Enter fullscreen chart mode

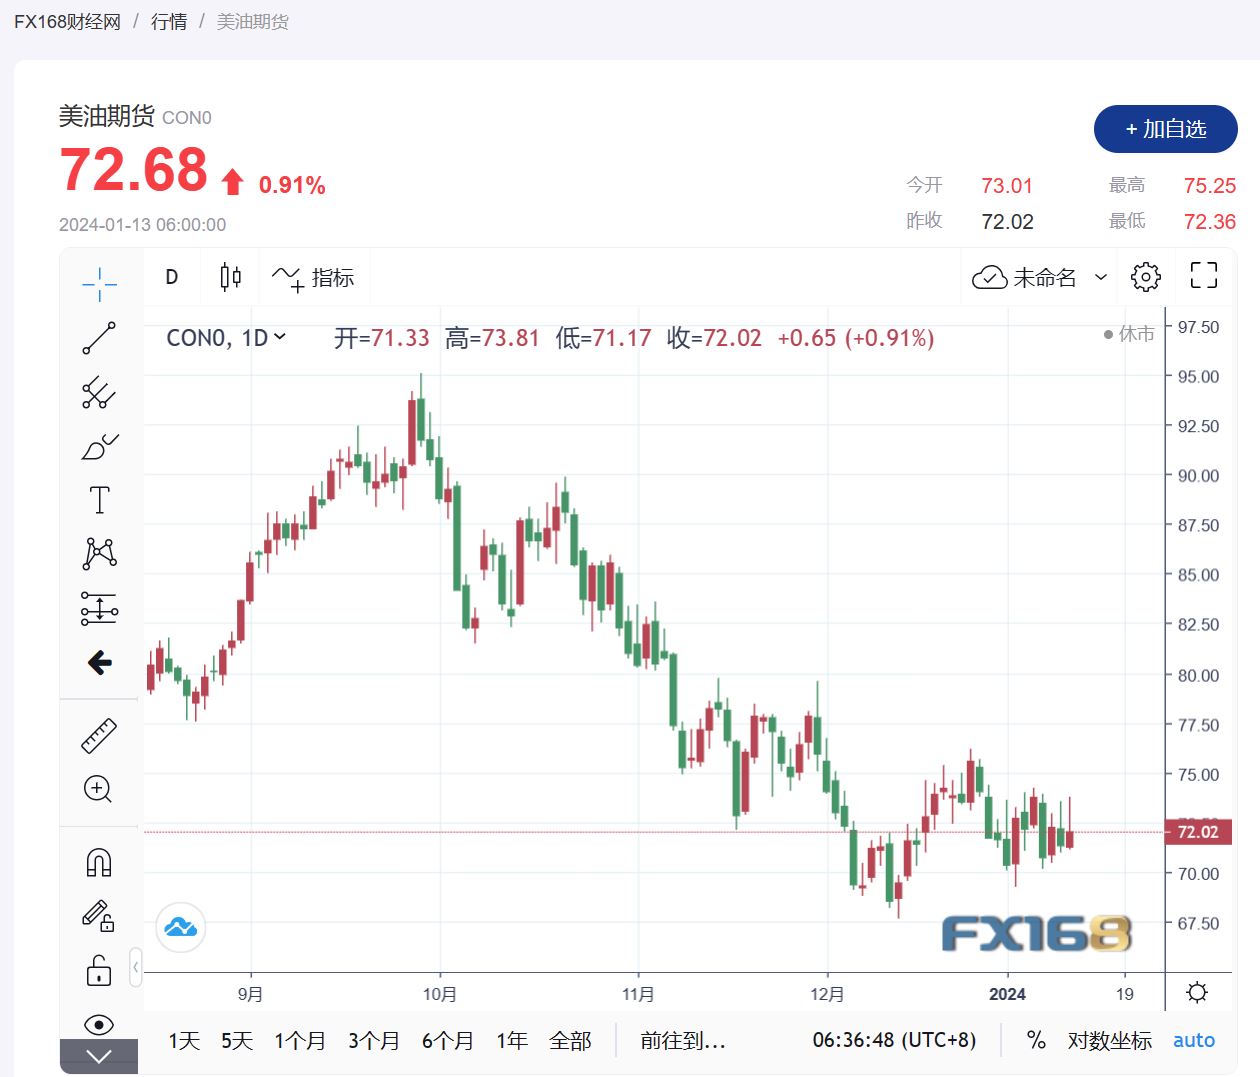click(x=1204, y=276)
